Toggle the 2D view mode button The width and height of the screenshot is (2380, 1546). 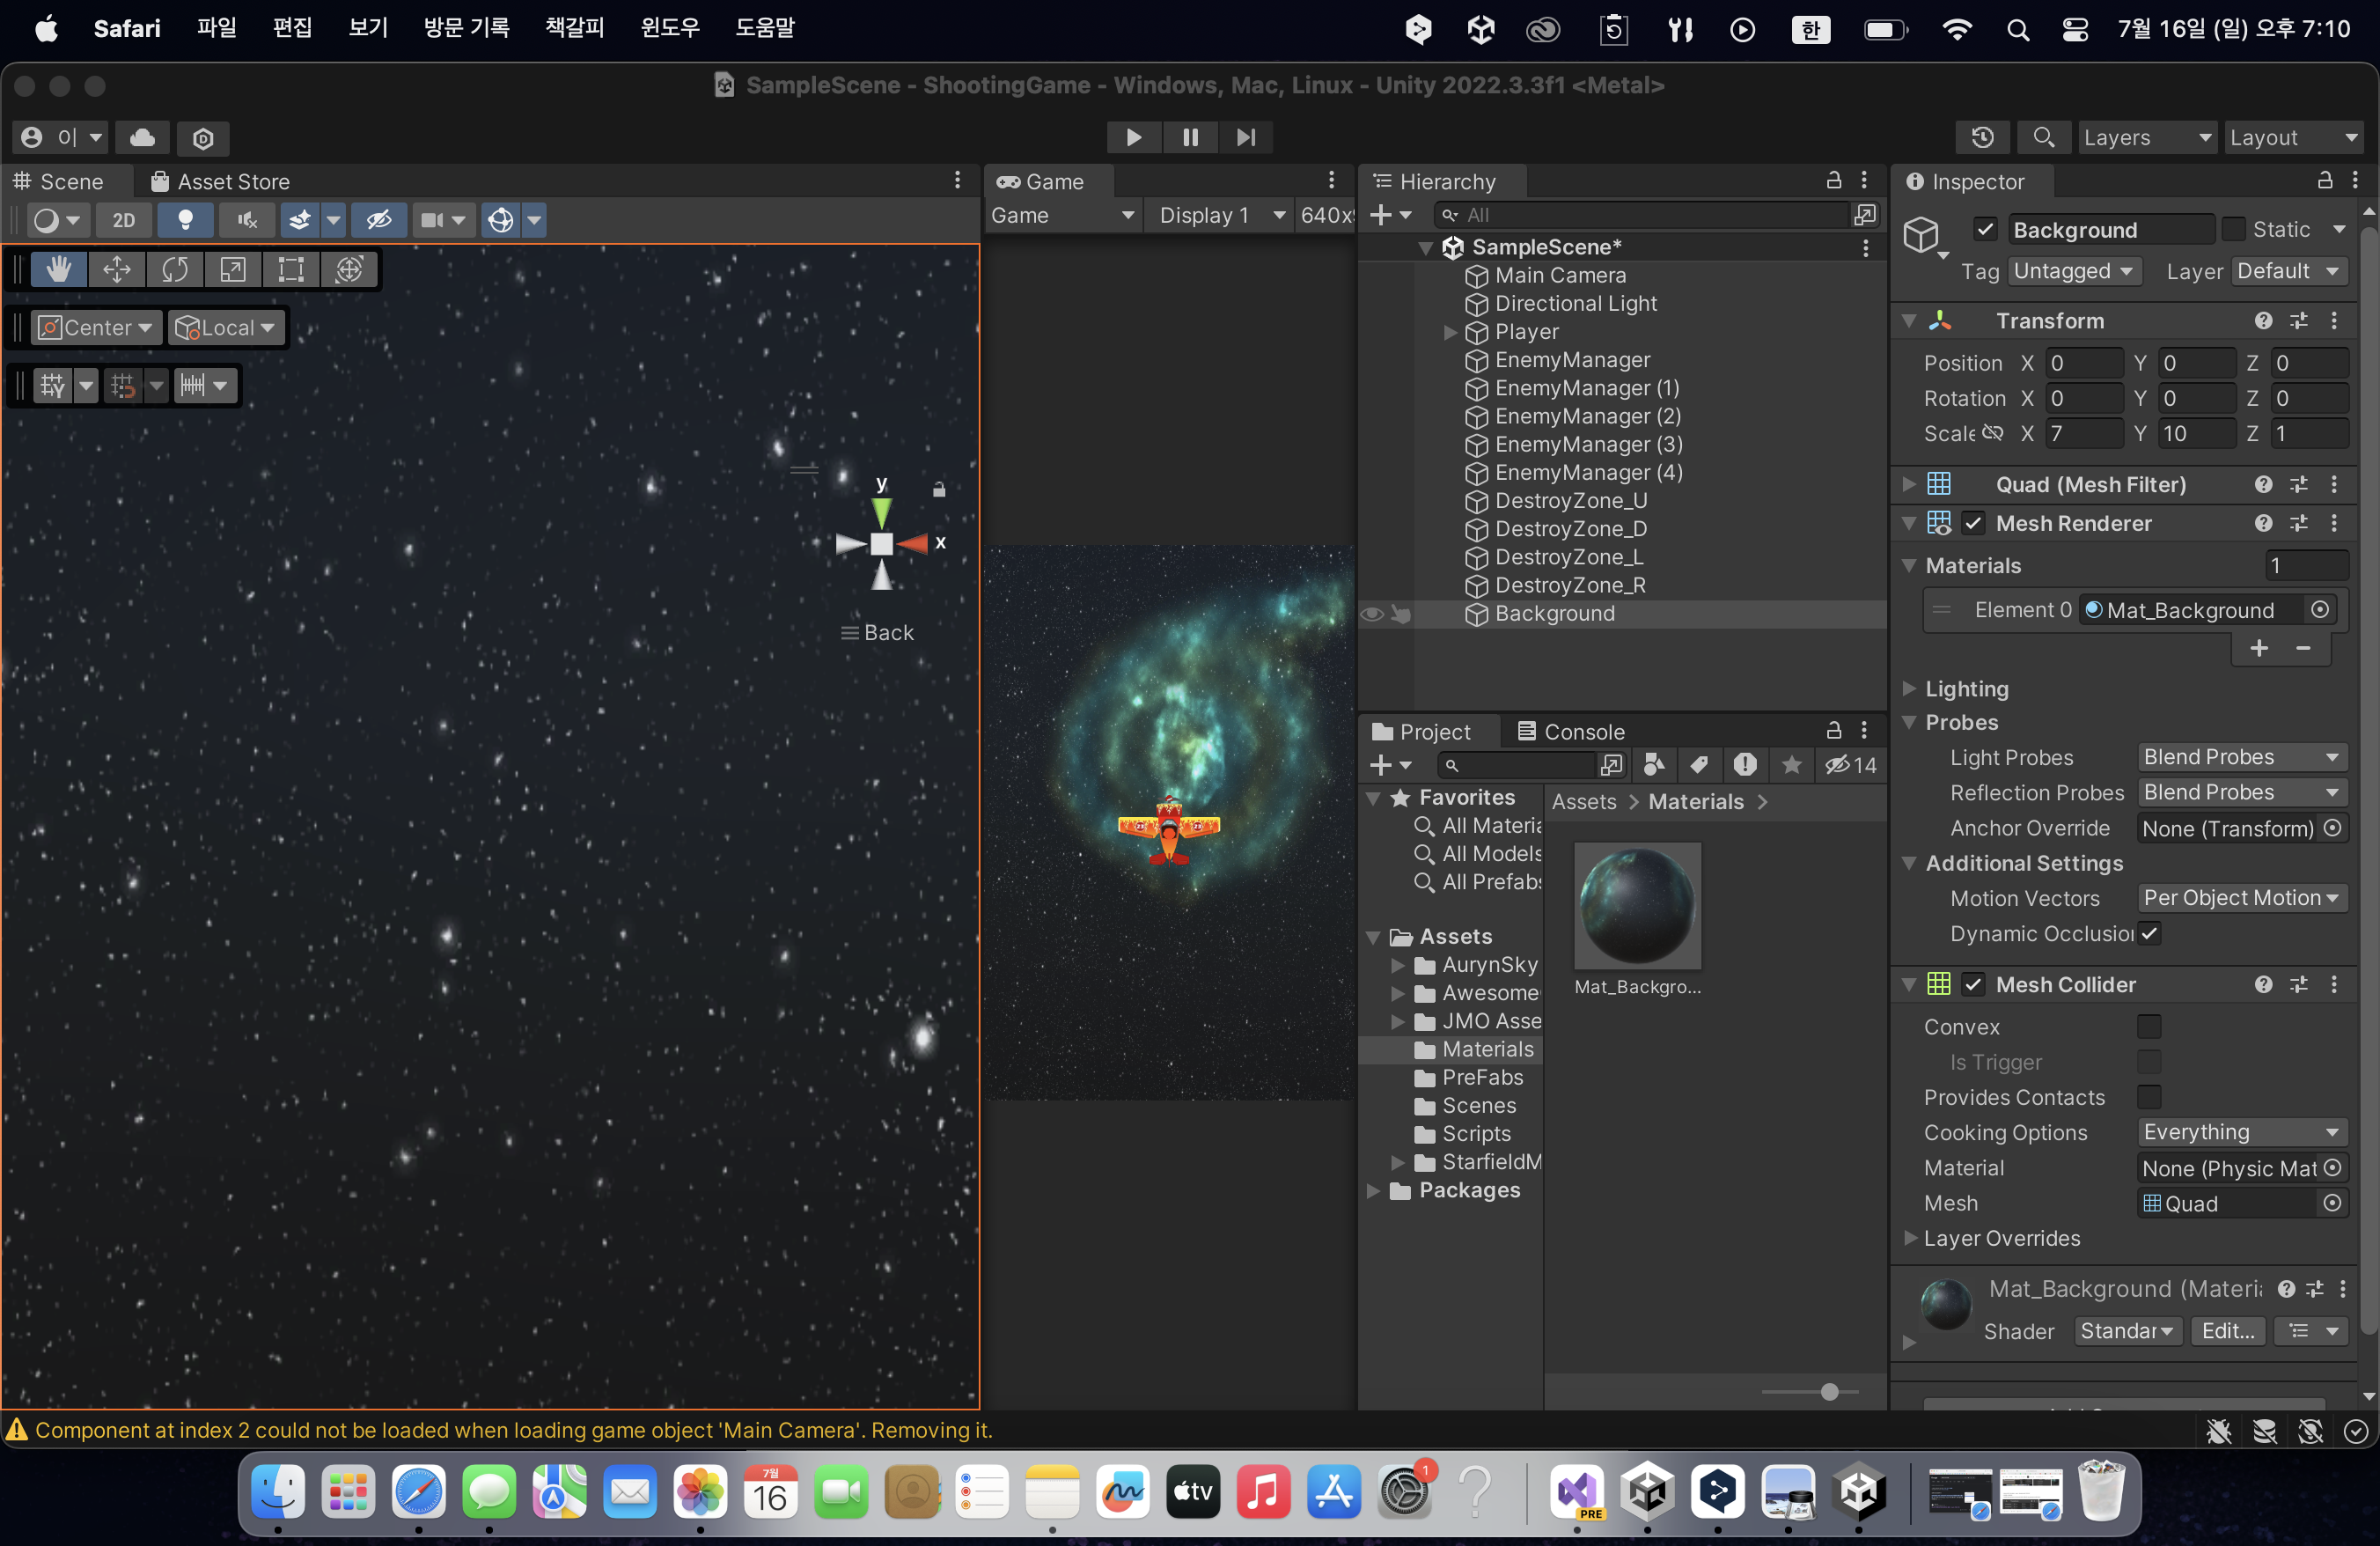(123, 220)
